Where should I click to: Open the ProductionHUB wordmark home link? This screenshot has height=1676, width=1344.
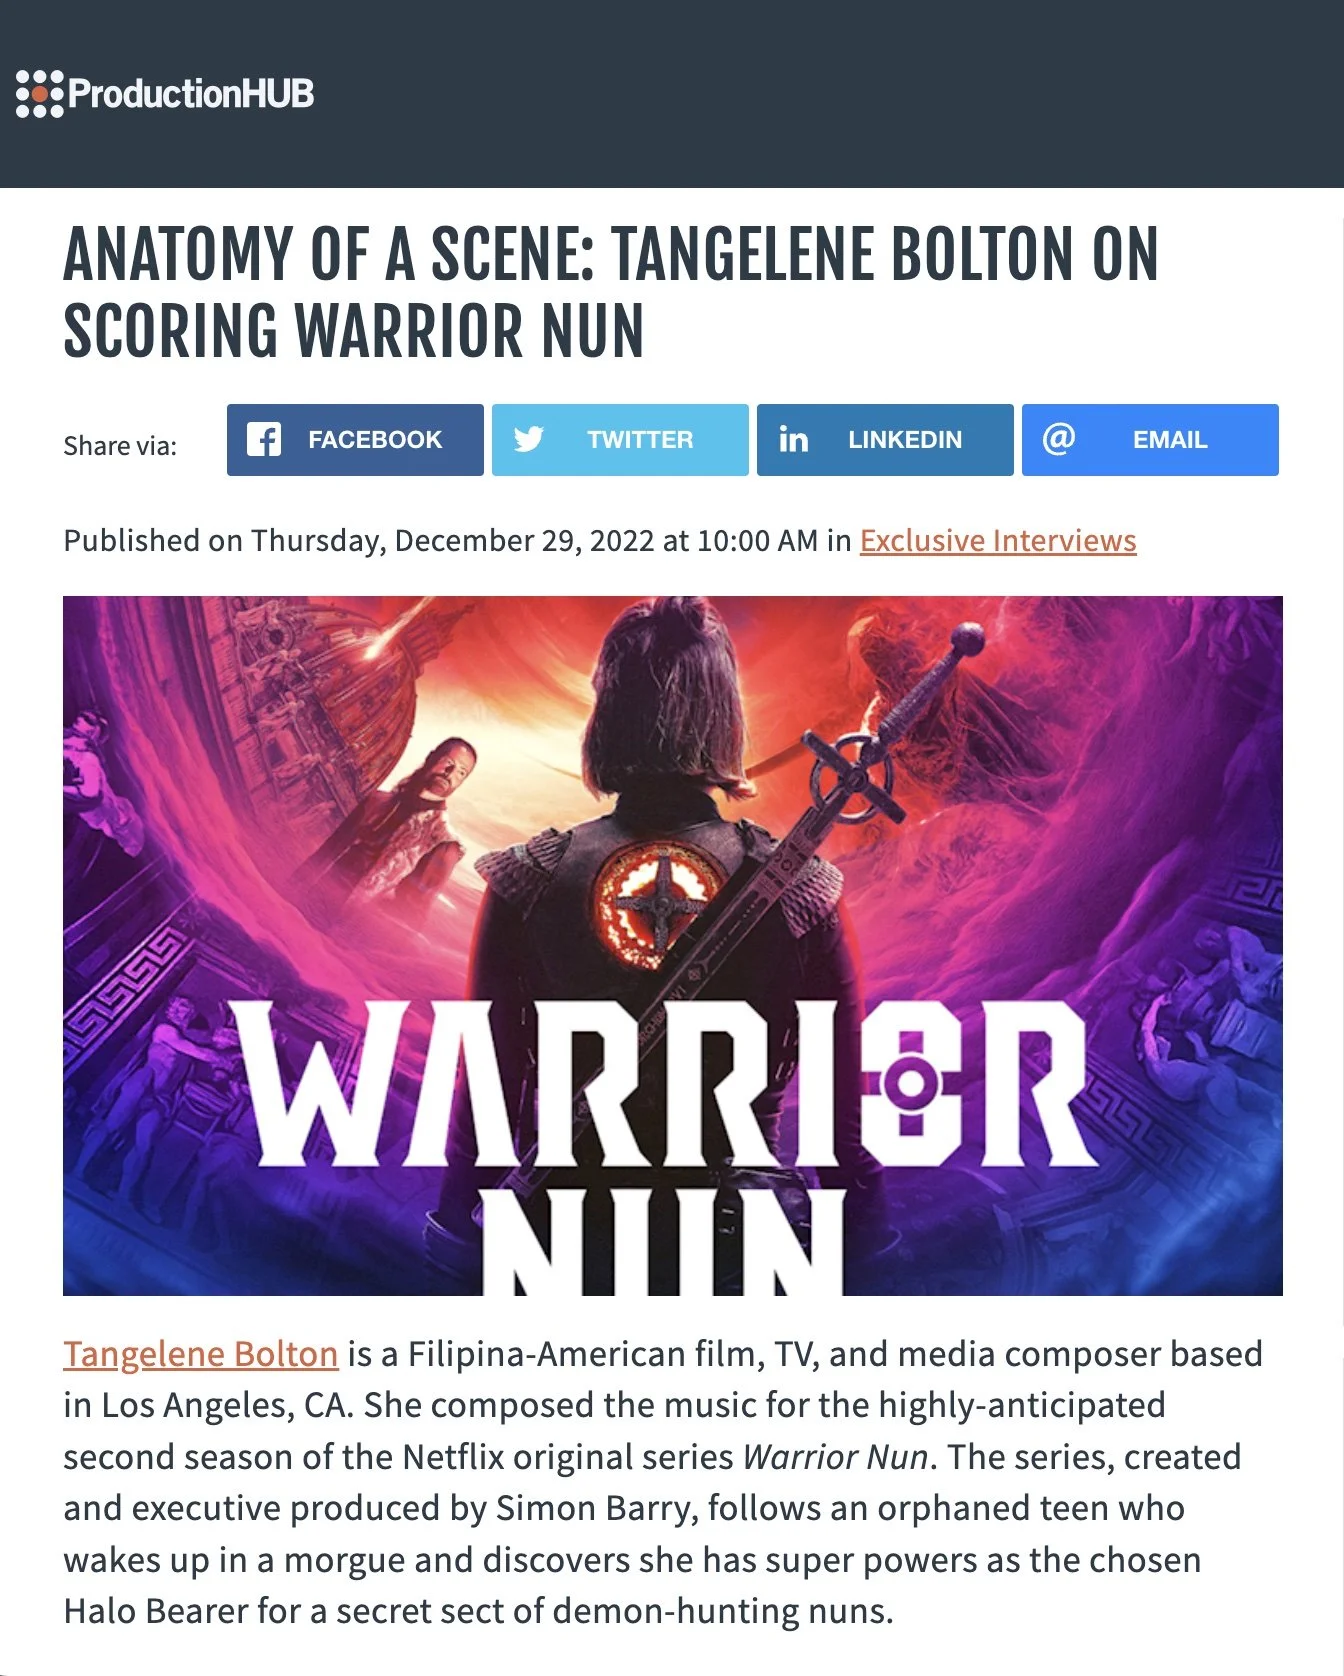pos(191,94)
